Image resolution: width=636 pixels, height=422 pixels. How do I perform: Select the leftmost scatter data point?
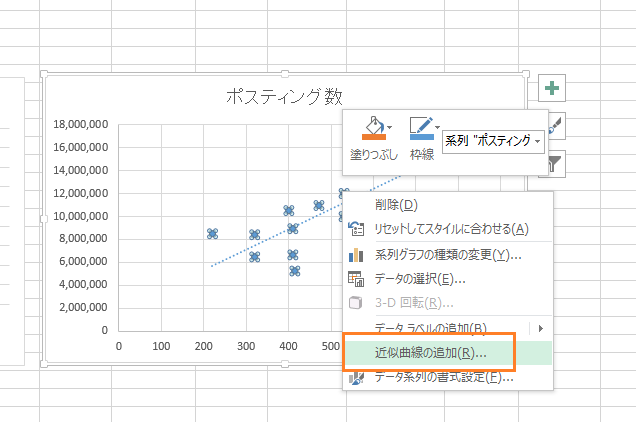pyautogui.click(x=212, y=233)
